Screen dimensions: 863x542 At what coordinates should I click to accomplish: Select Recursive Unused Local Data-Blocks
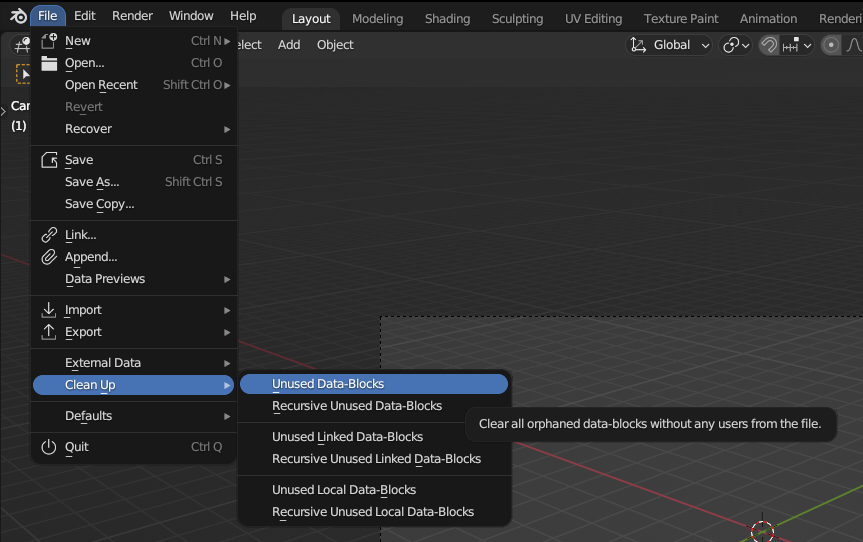coord(373,512)
